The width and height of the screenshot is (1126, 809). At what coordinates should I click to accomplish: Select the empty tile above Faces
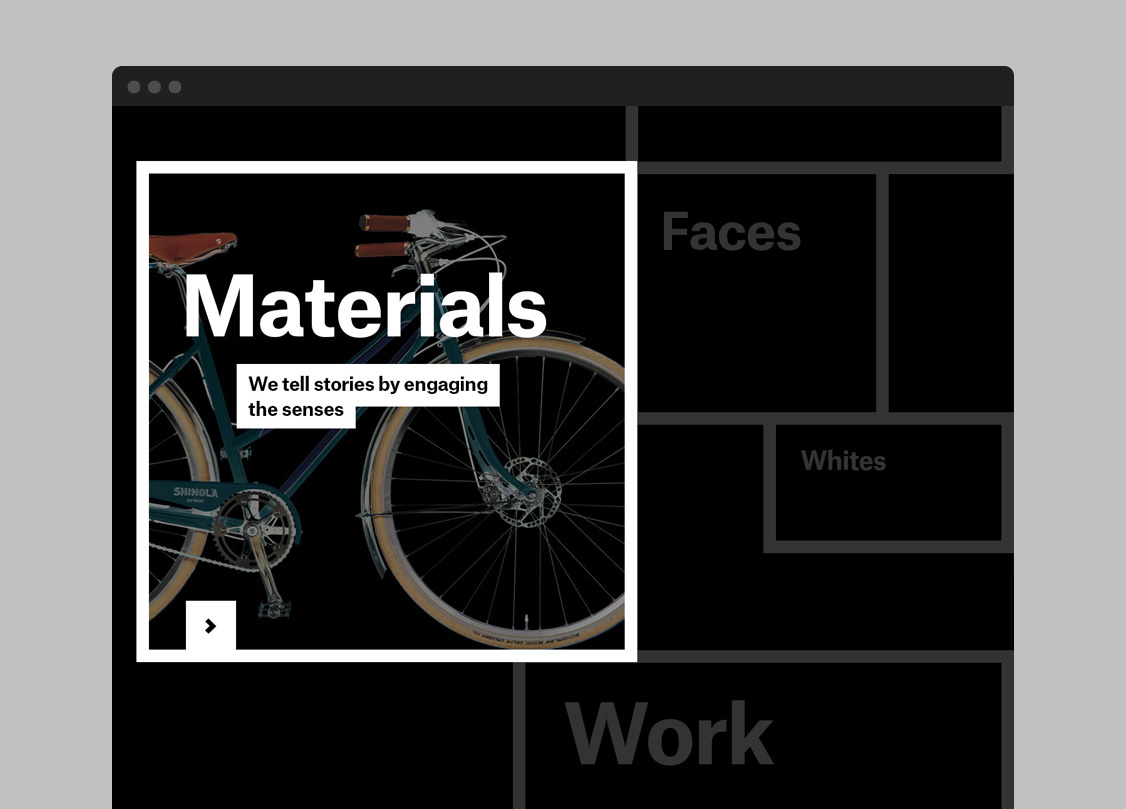point(818,133)
